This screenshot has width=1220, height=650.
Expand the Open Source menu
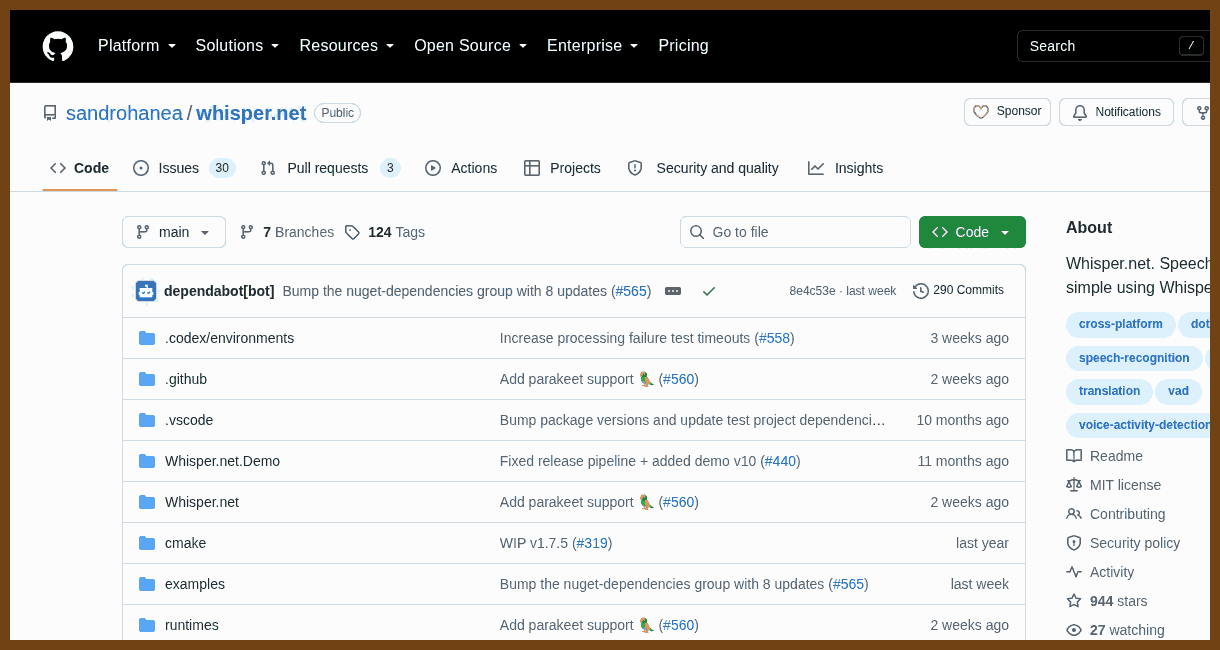tap(471, 46)
